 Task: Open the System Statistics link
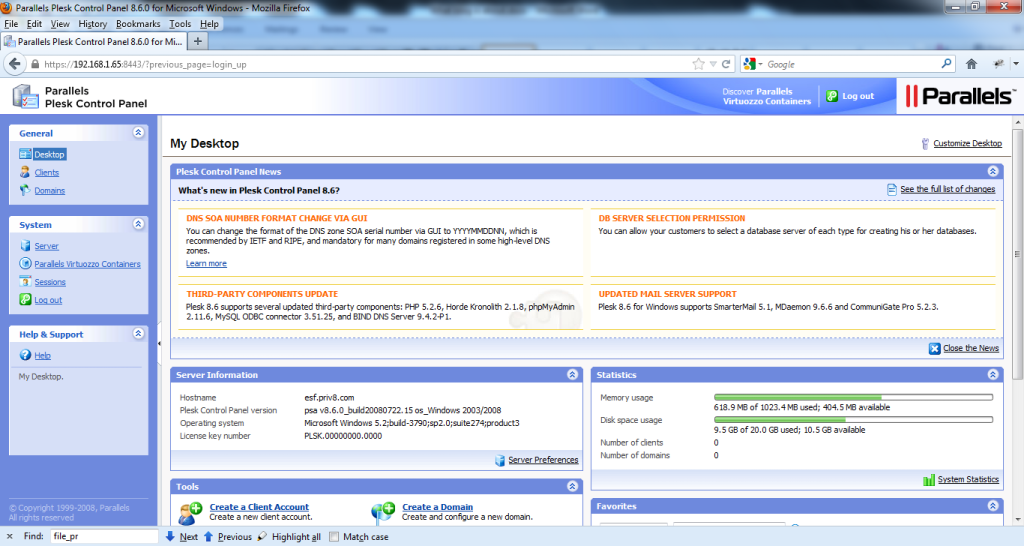(x=968, y=479)
